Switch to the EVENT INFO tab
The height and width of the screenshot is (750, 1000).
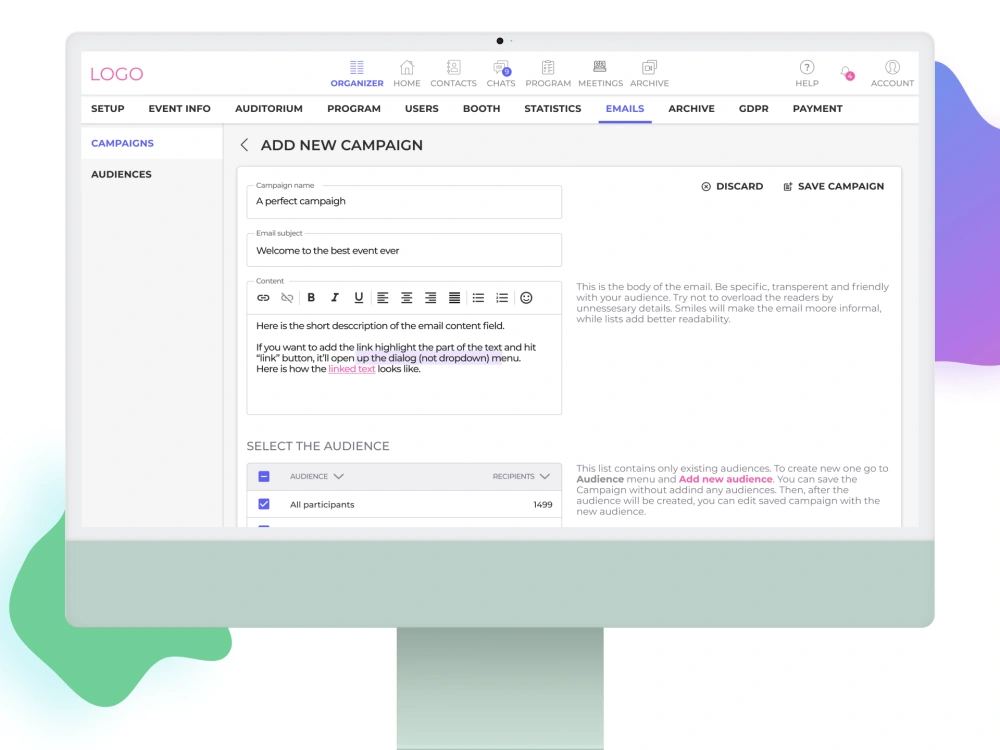pyautogui.click(x=179, y=108)
